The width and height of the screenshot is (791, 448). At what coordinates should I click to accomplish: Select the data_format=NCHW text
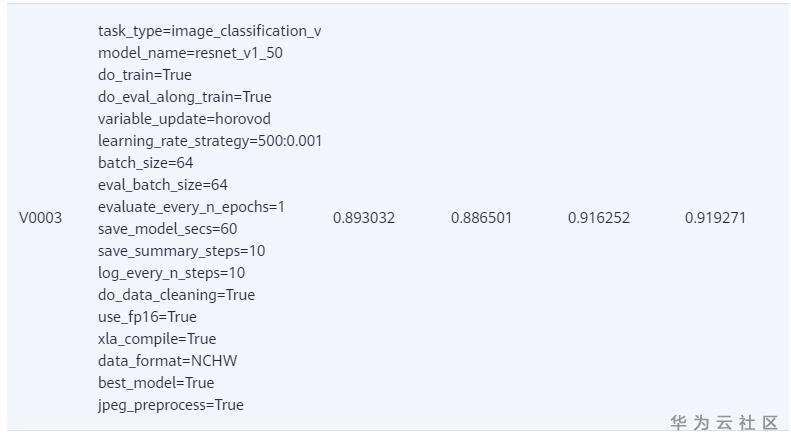click(x=167, y=361)
